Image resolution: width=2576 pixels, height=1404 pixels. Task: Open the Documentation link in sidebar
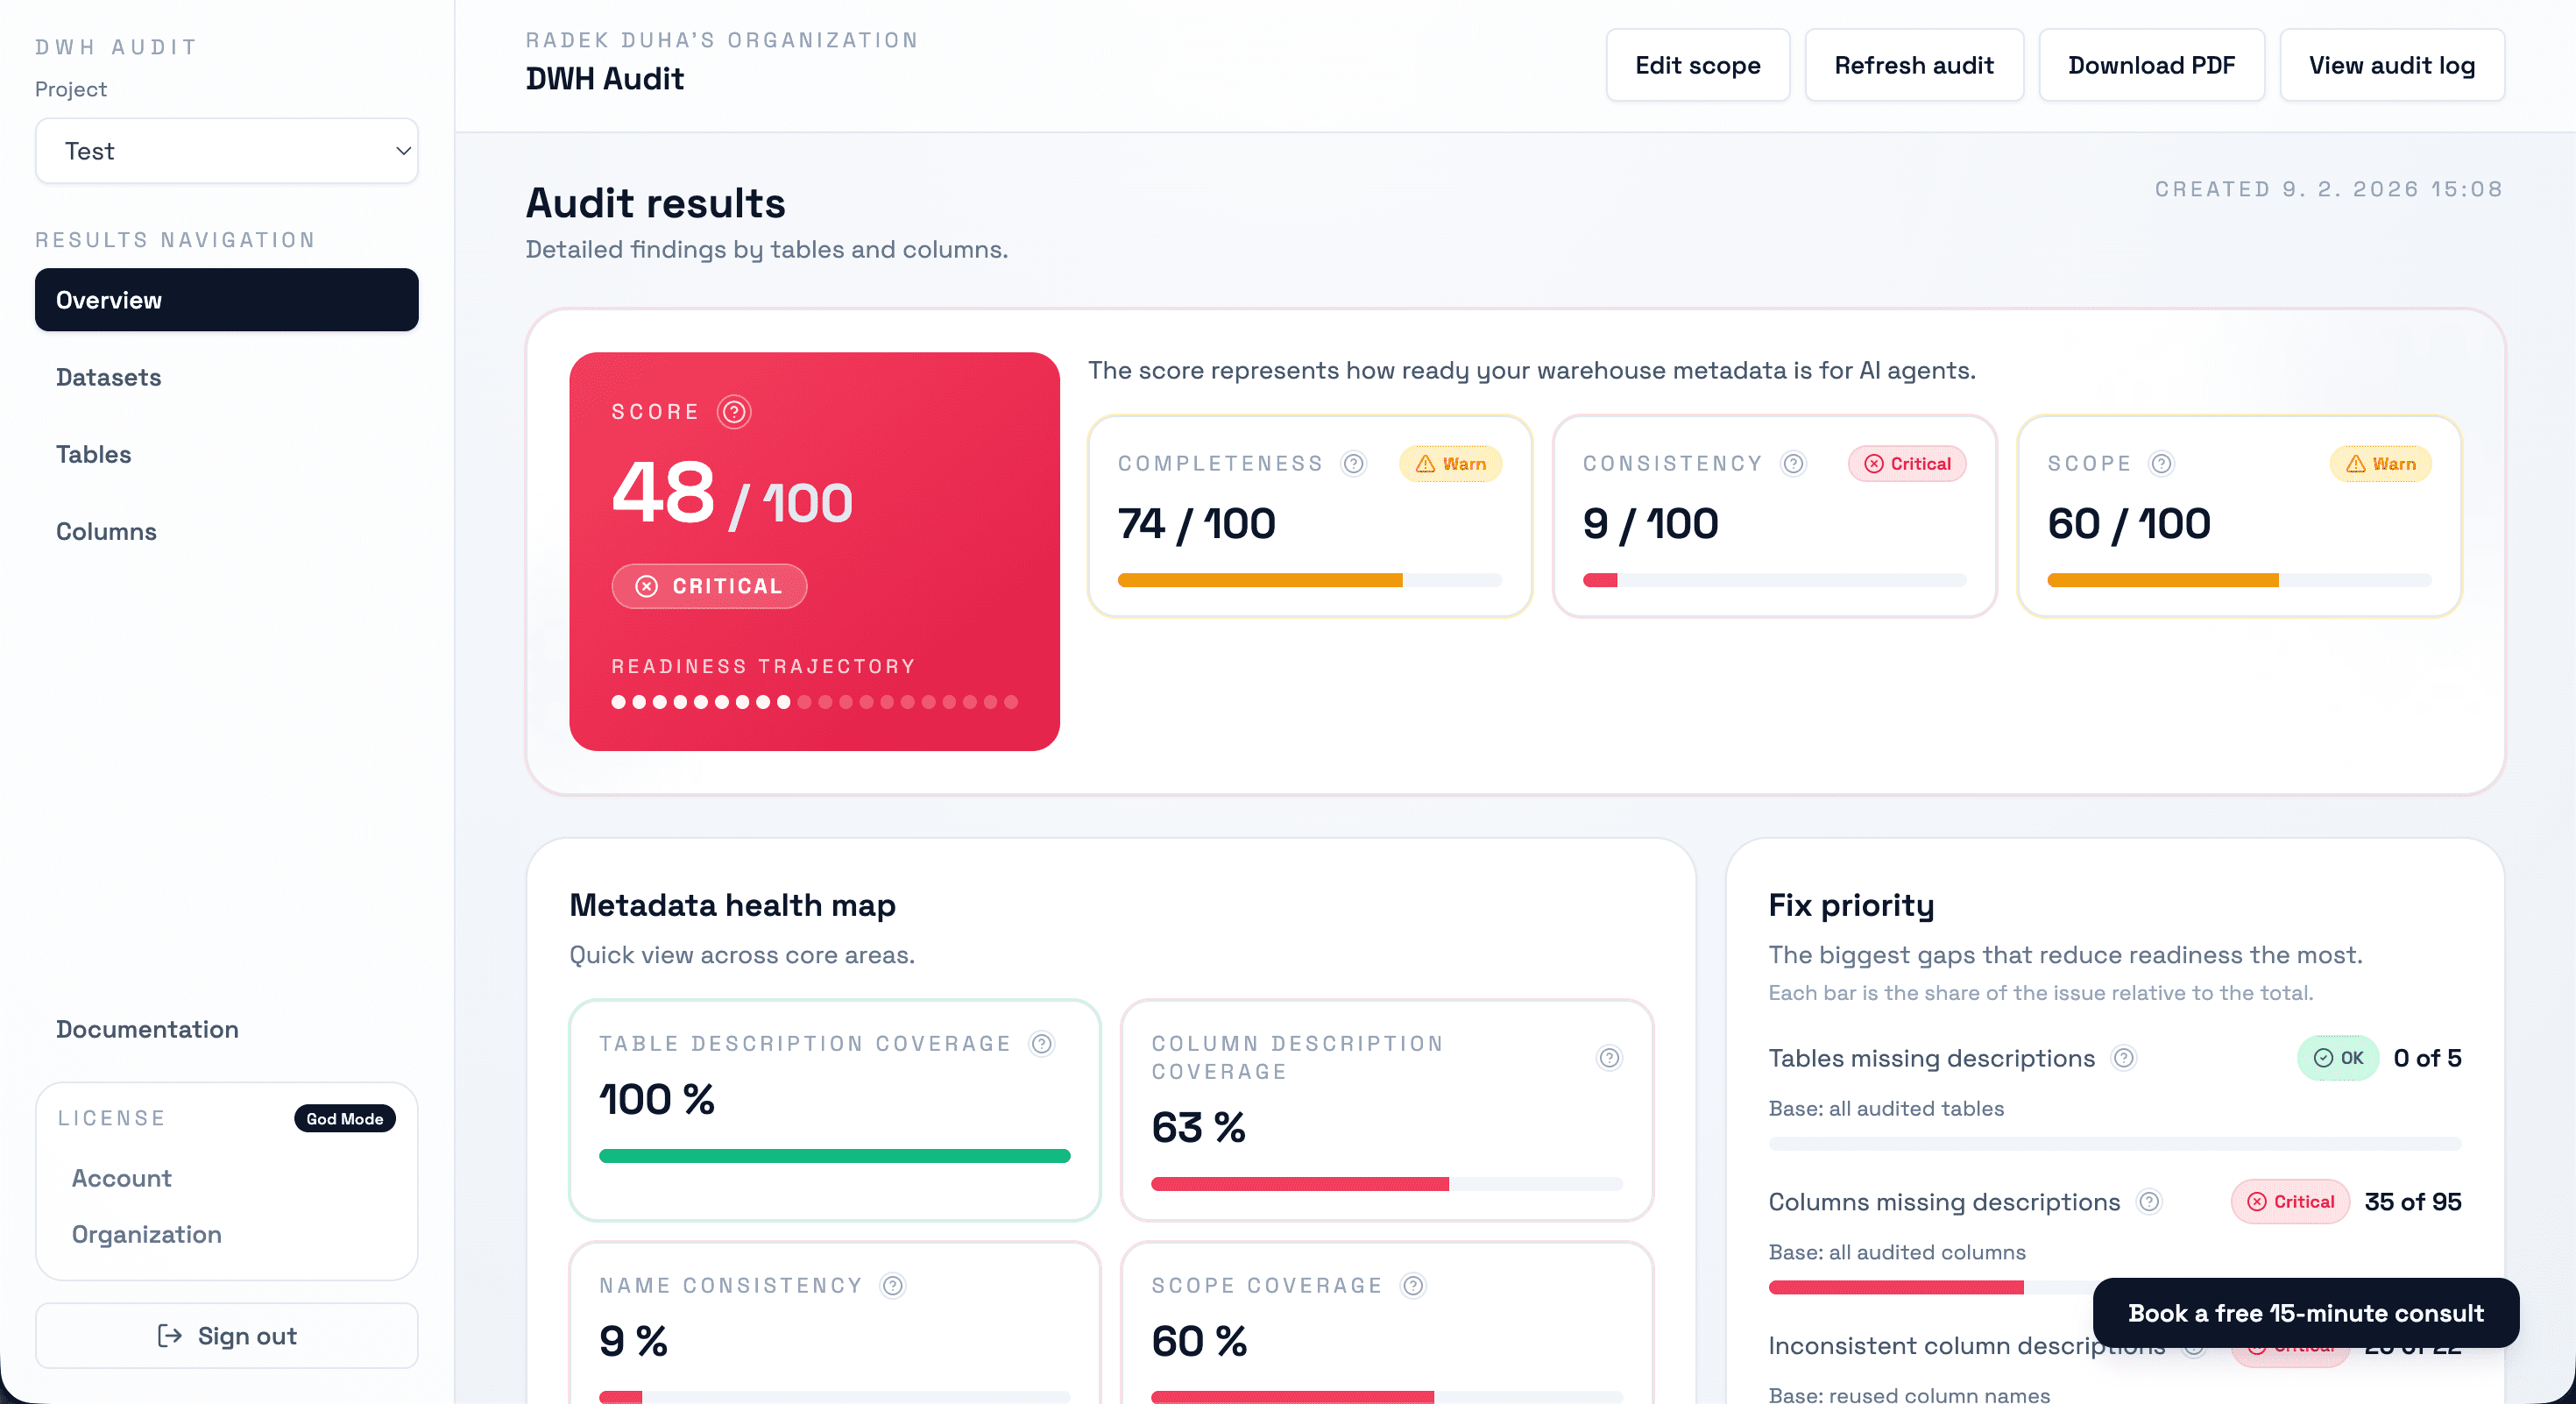click(x=147, y=1029)
